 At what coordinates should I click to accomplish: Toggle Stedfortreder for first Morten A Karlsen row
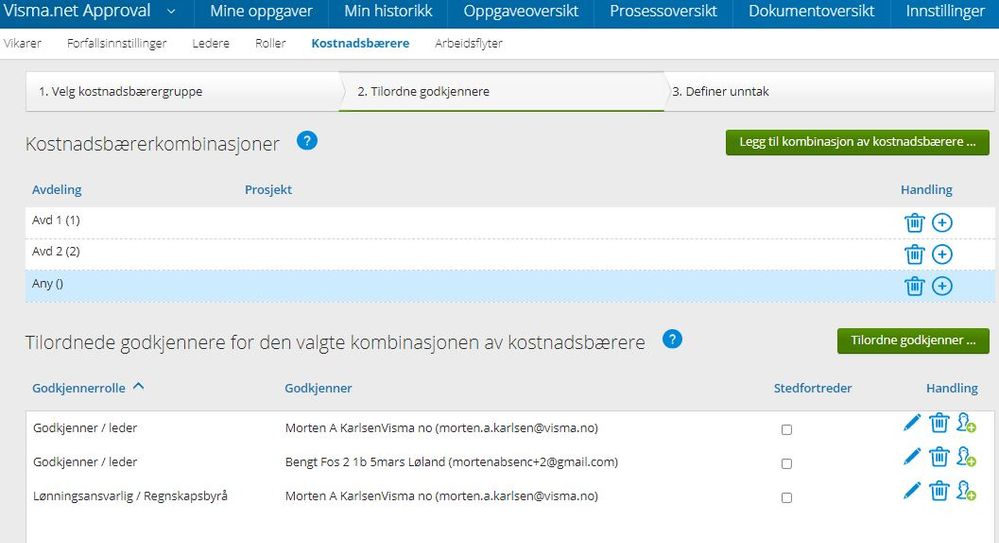pyautogui.click(x=787, y=430)
